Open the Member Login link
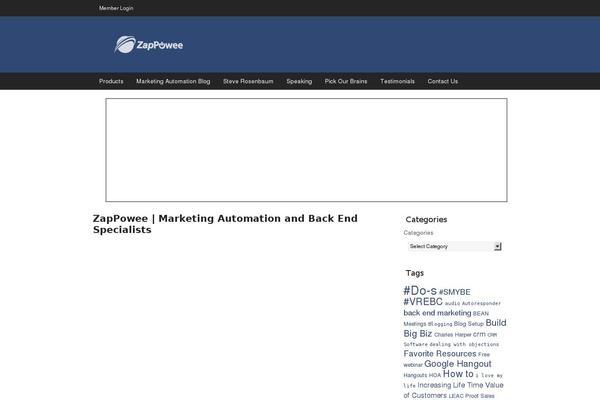 (116, 8)
